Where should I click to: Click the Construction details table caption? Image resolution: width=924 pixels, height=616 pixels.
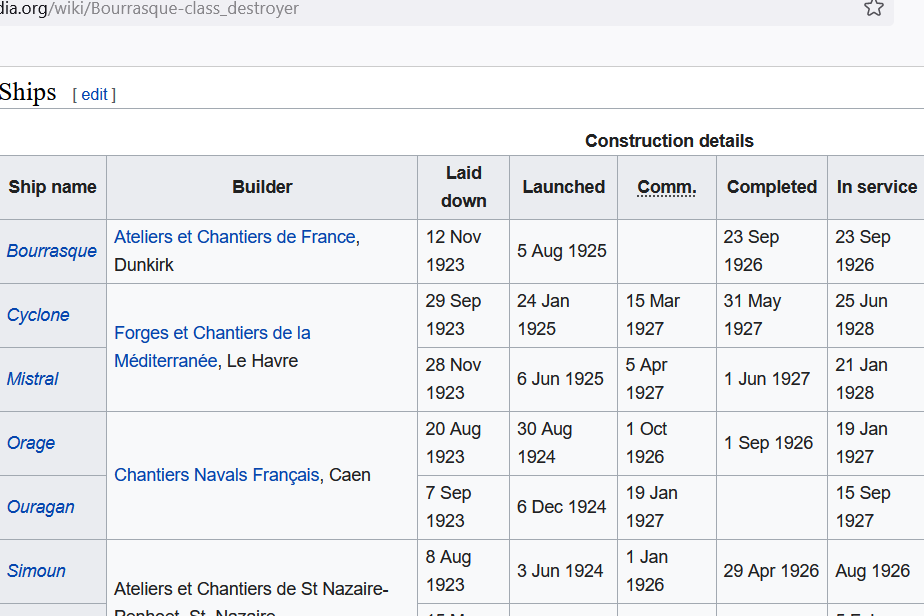(669, 141)
